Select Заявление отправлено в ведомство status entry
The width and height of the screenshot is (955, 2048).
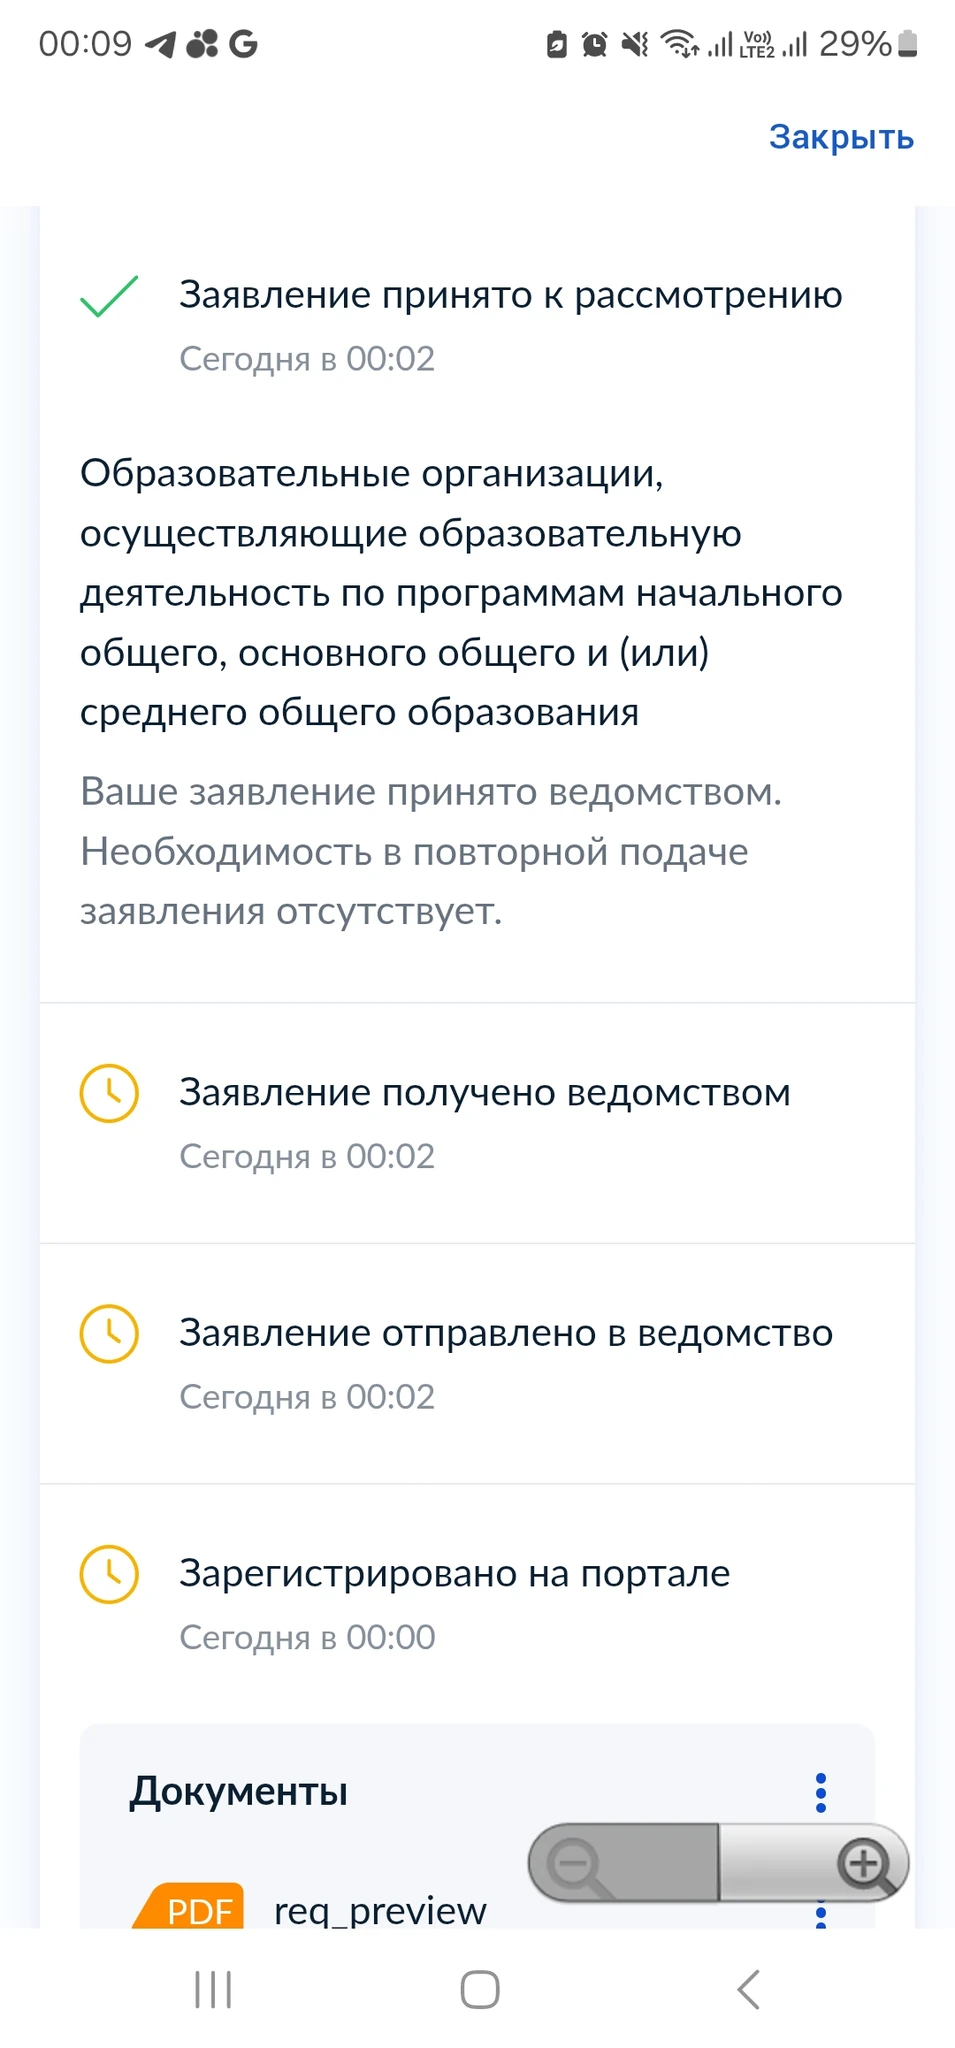point(505,1333)
